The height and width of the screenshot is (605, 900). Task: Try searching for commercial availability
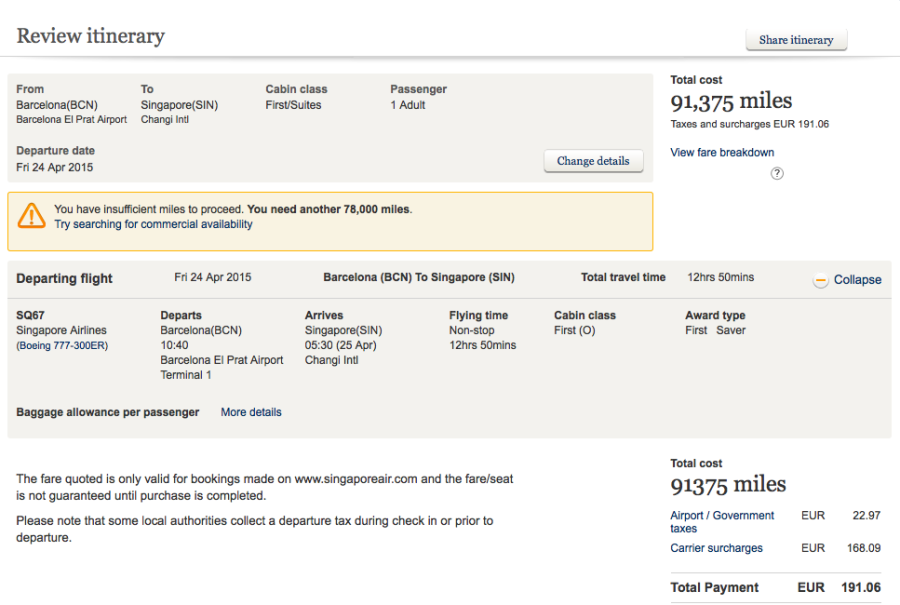point(153,225)
